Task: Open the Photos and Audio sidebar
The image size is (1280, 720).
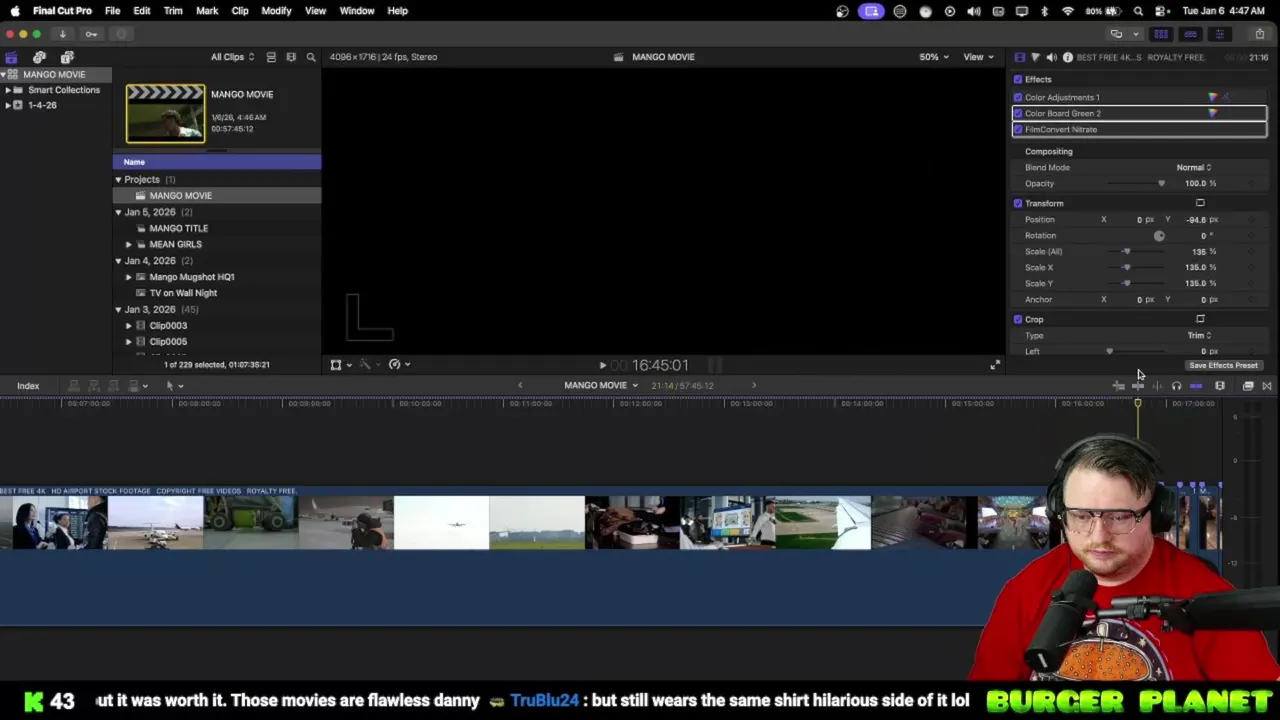Action: (x=39, y=57)
